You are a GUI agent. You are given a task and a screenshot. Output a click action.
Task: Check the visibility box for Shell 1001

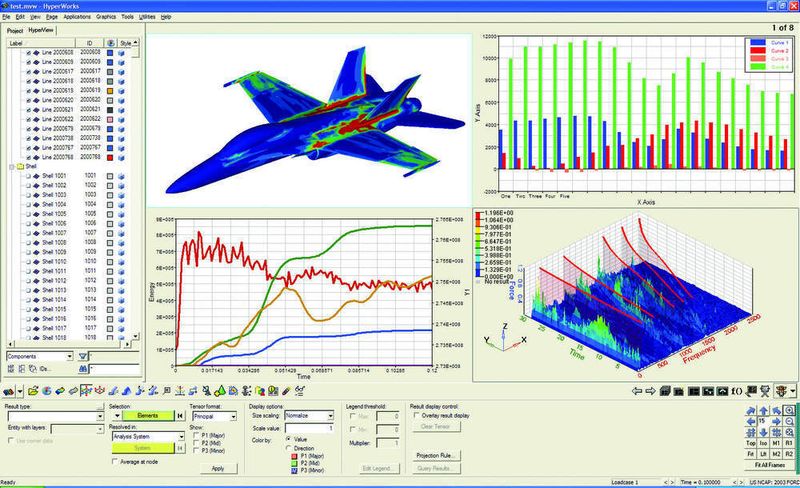tap(29, 176)
